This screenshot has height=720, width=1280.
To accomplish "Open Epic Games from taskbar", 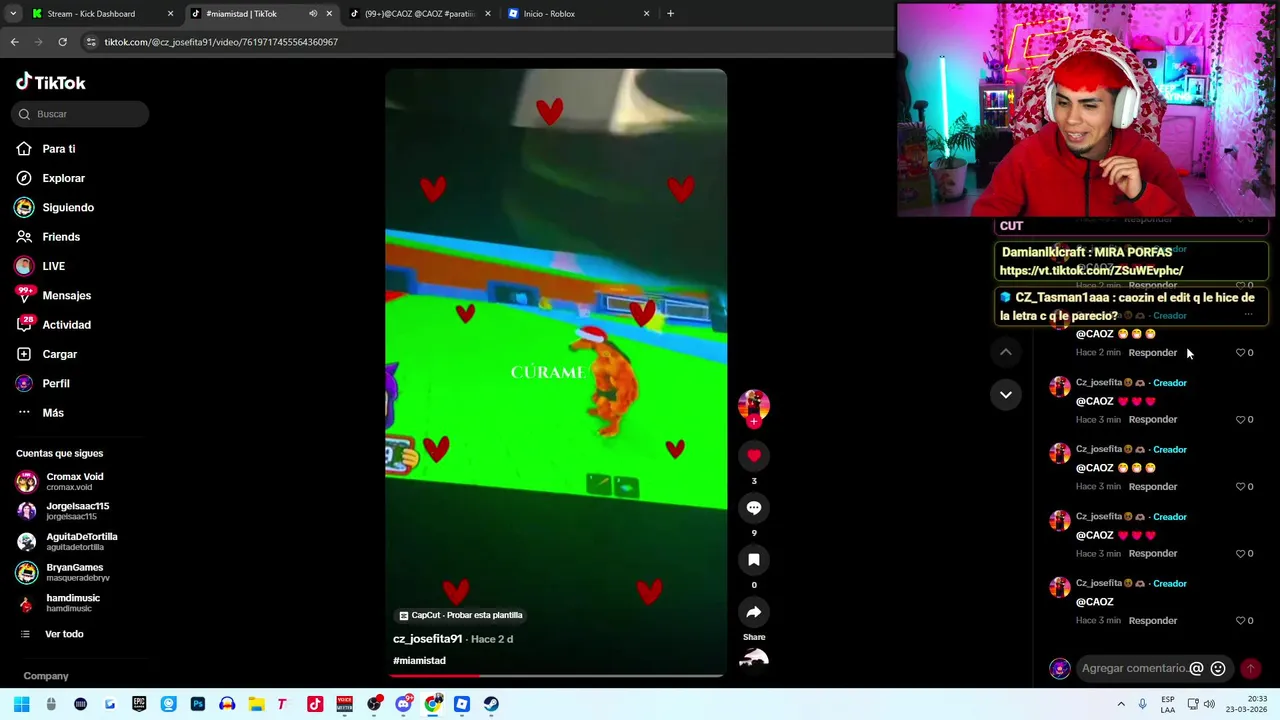I will point(139,704).
